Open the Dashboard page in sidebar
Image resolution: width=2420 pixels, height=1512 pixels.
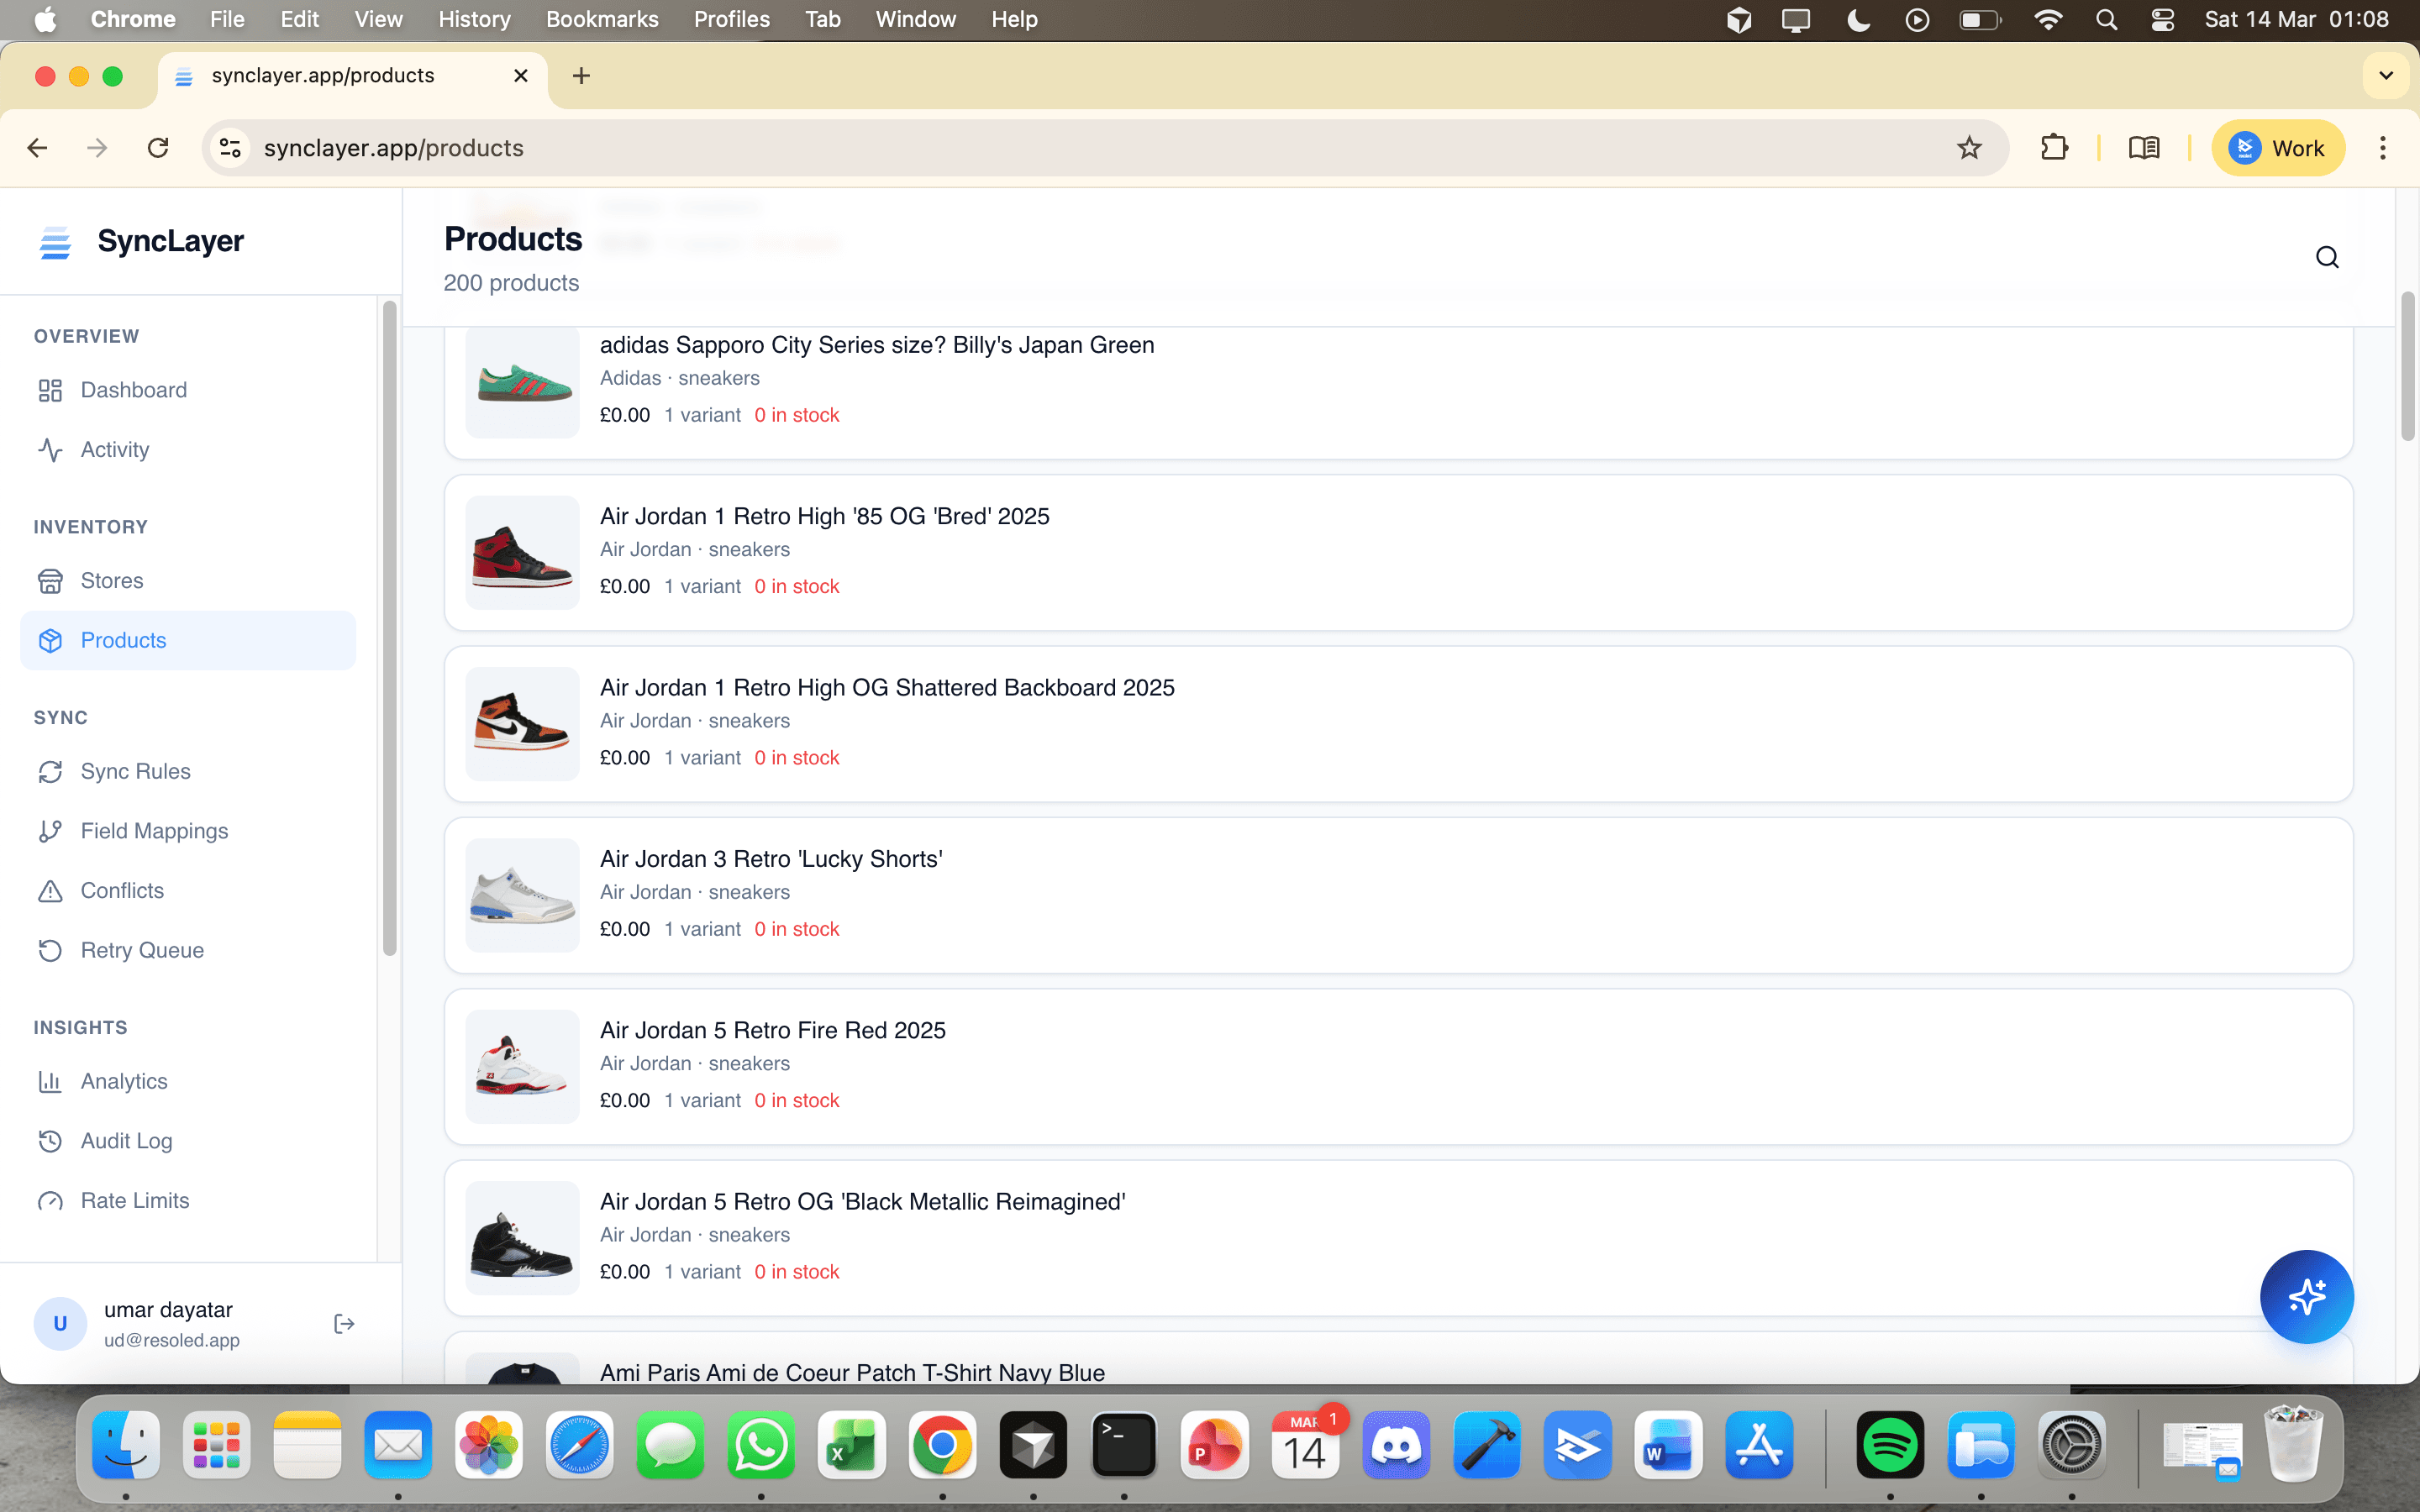pyautogui.click(x=188, y=390)
